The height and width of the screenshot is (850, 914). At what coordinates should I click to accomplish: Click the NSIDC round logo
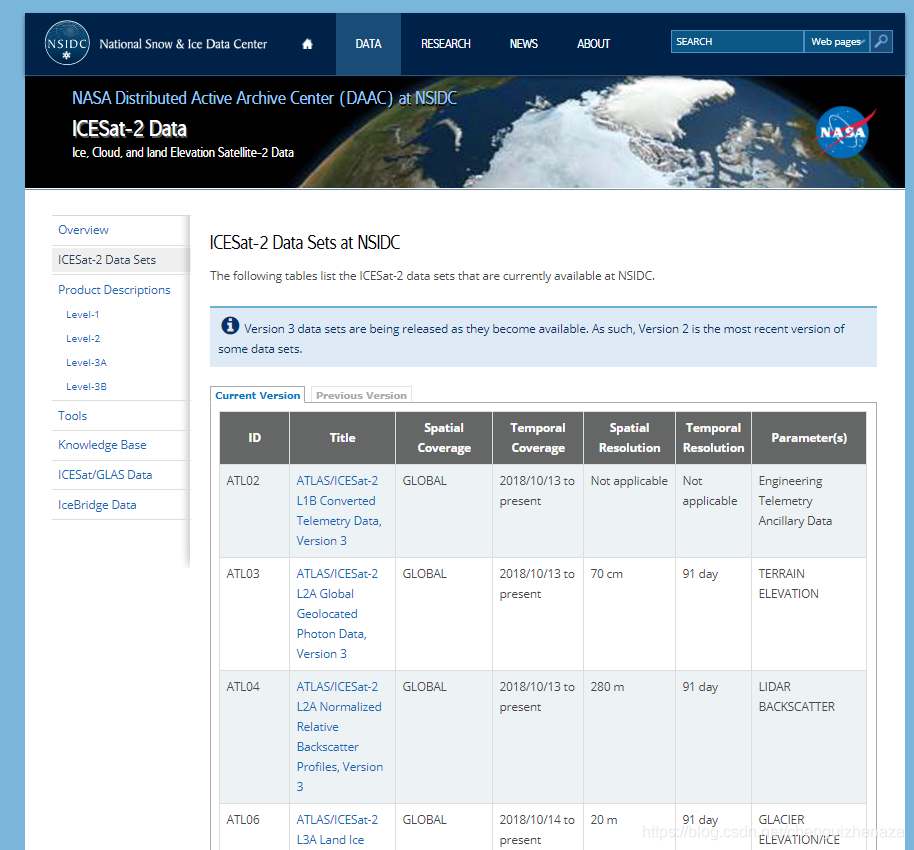click(x=67, y=43)
